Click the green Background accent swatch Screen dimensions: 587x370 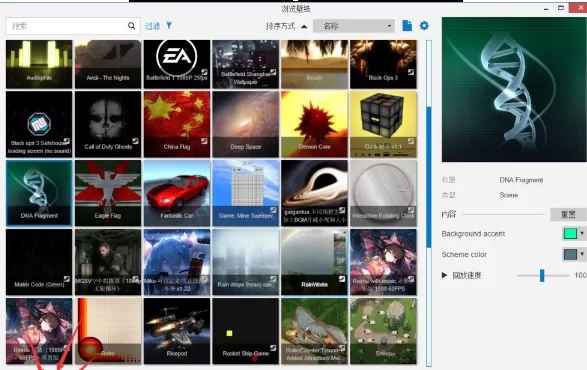click(570, 233)
